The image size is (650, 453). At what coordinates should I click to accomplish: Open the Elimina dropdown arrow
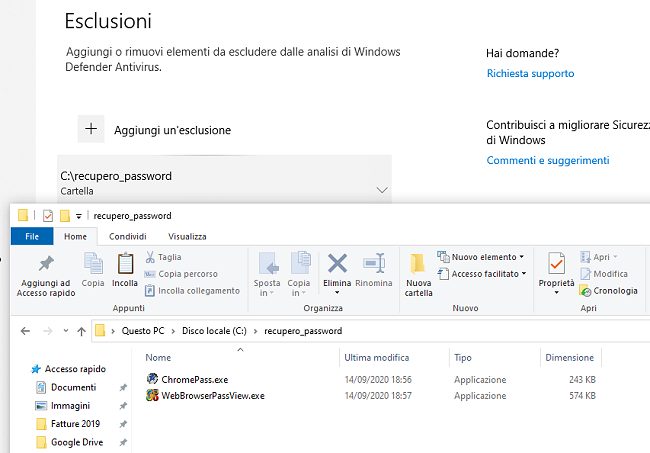tap(337, 293)
